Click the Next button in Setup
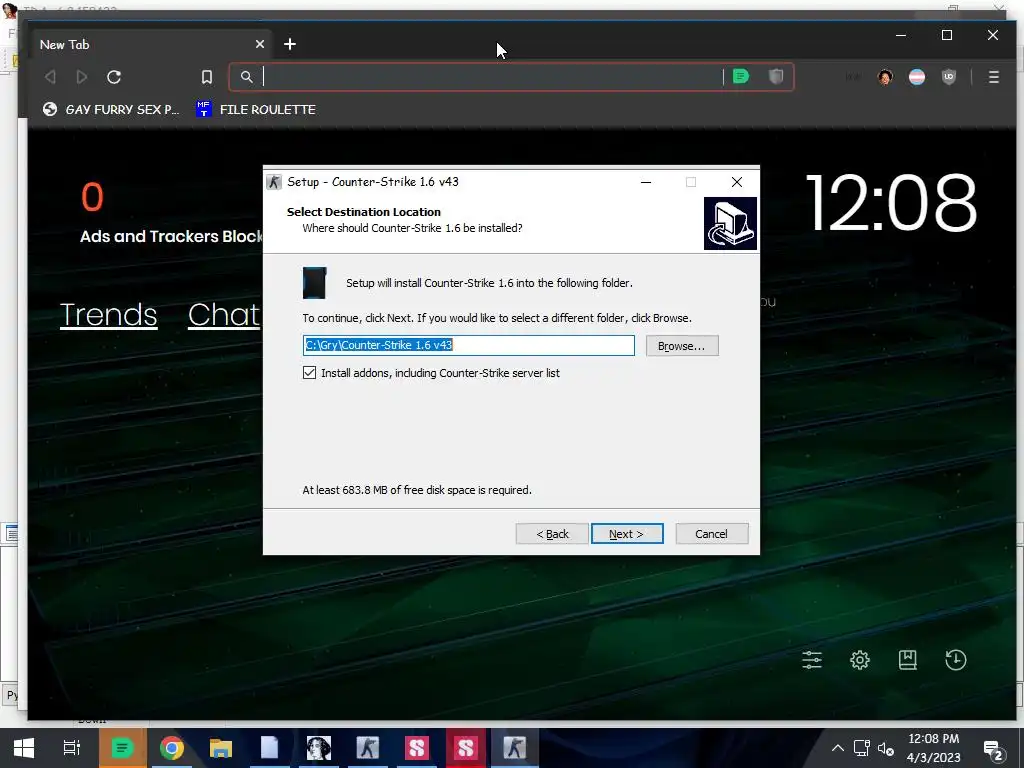 (x=627, y=534)
